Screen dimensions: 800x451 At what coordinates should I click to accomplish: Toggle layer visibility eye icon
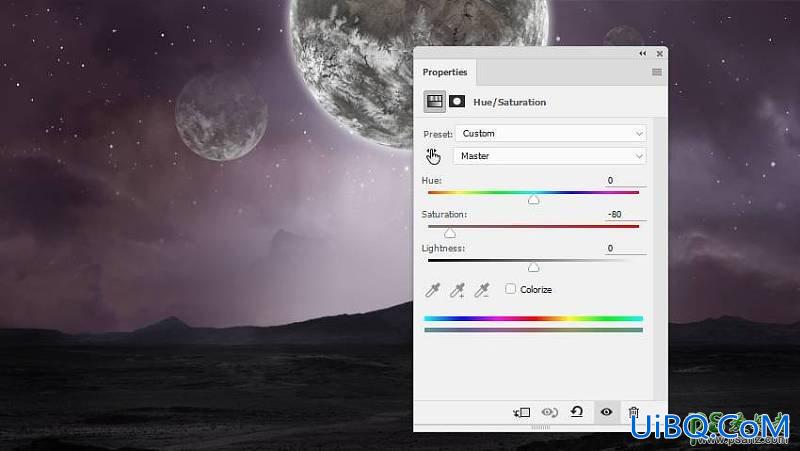click(606, 412)
